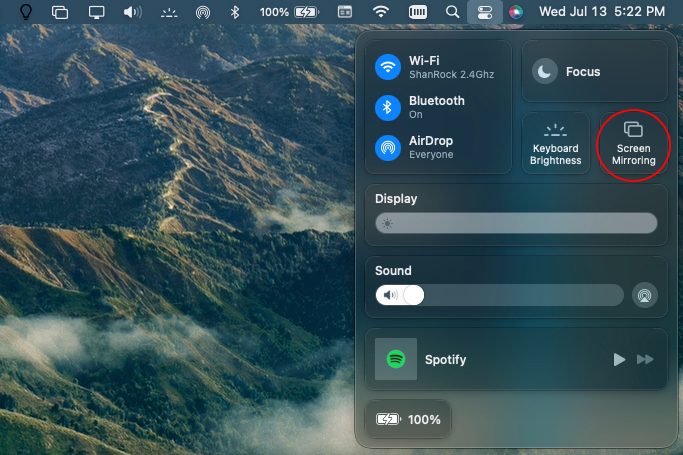Screen dimensions: 683x455
Task: Expand Bluetooth On settings
Action: 436,107
